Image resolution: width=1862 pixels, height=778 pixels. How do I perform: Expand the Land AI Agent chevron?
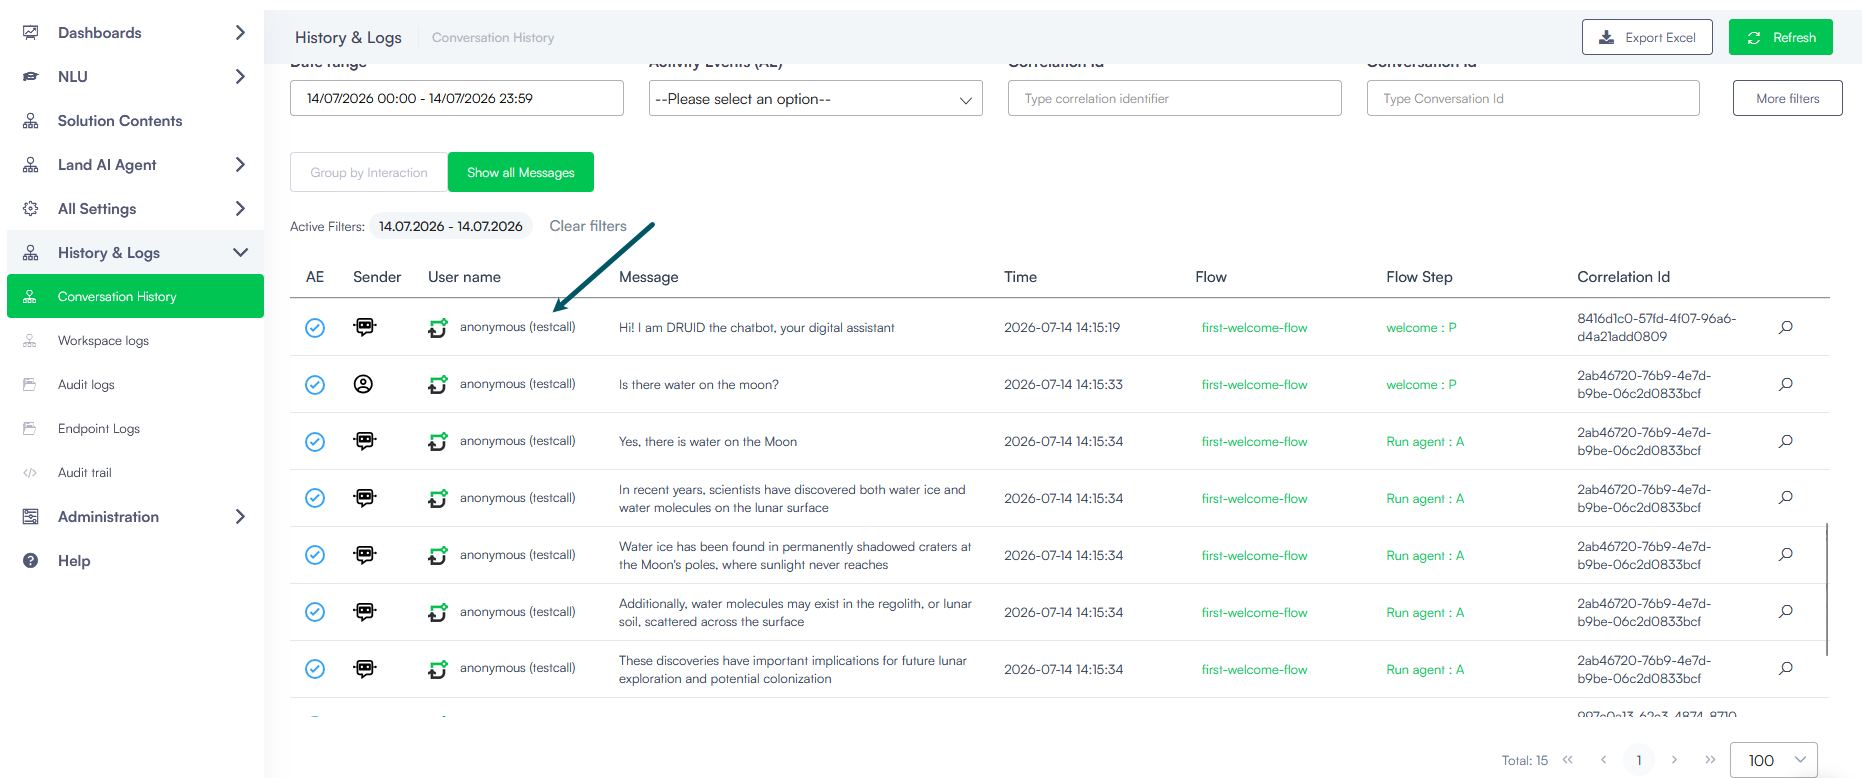[240, 165]
